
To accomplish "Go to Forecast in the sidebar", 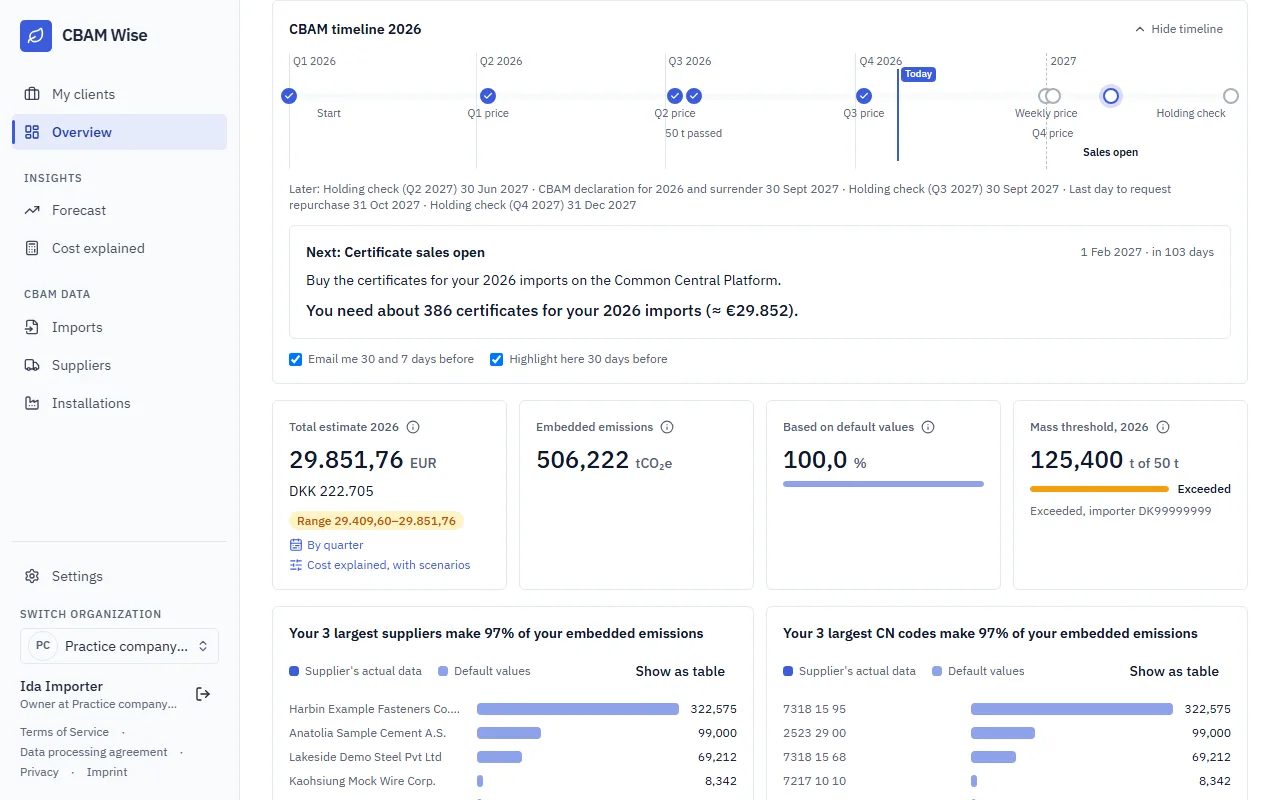I will point(120,210).
